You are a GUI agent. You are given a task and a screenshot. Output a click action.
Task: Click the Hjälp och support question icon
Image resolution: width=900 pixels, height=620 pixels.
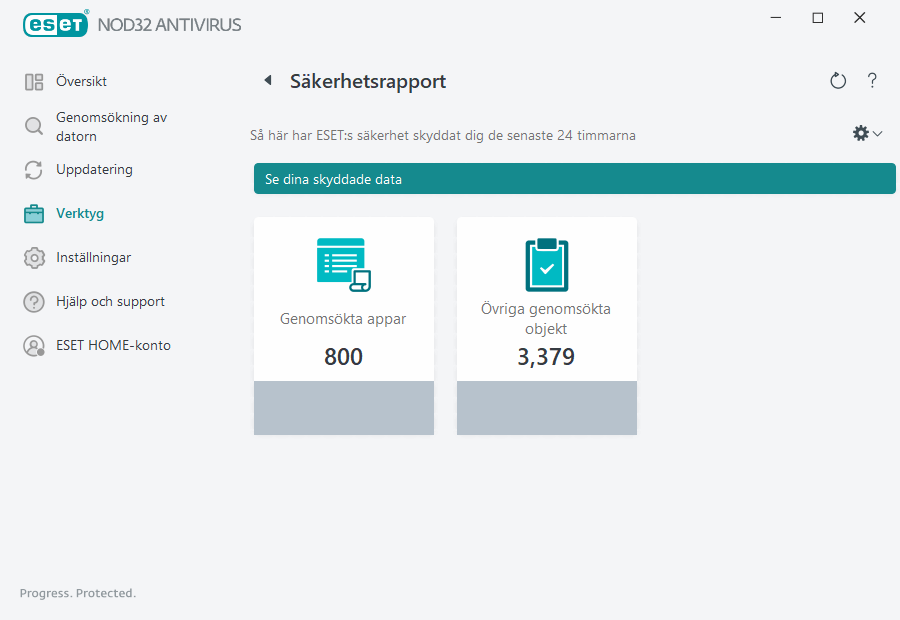[34, 301]
